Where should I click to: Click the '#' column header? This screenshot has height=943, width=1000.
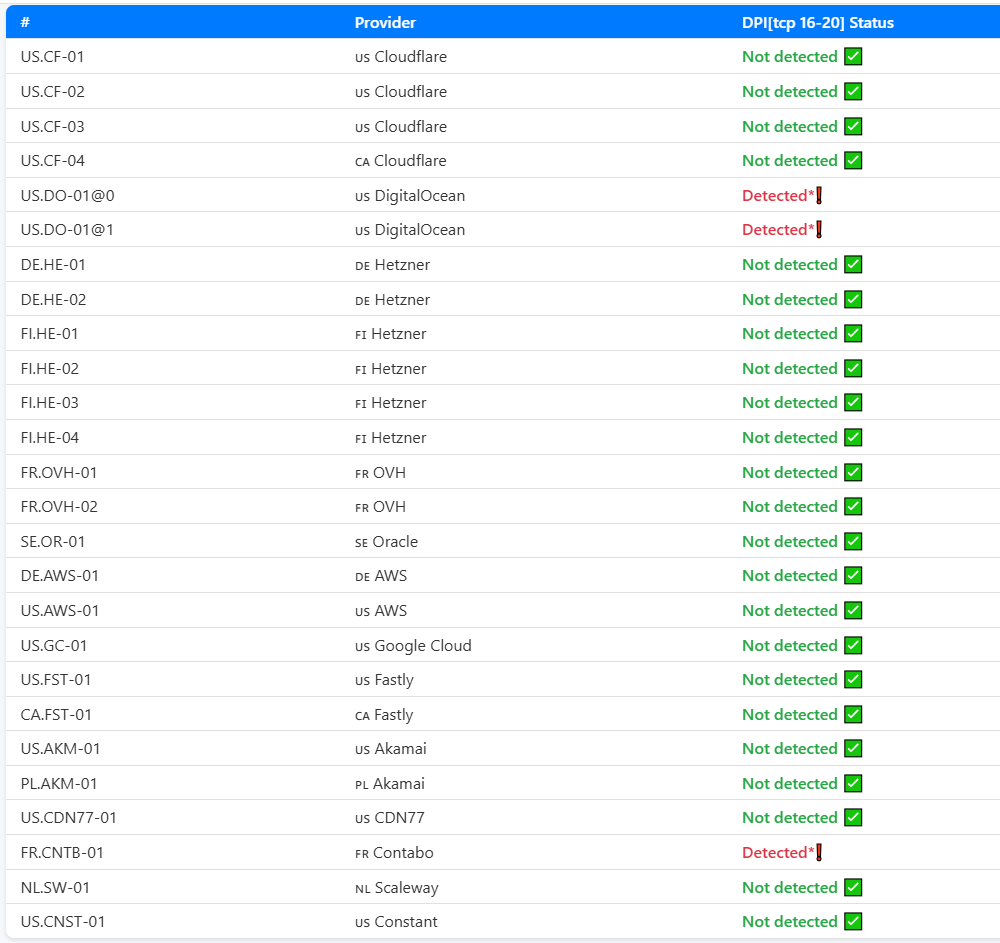[x=26, y=22]
